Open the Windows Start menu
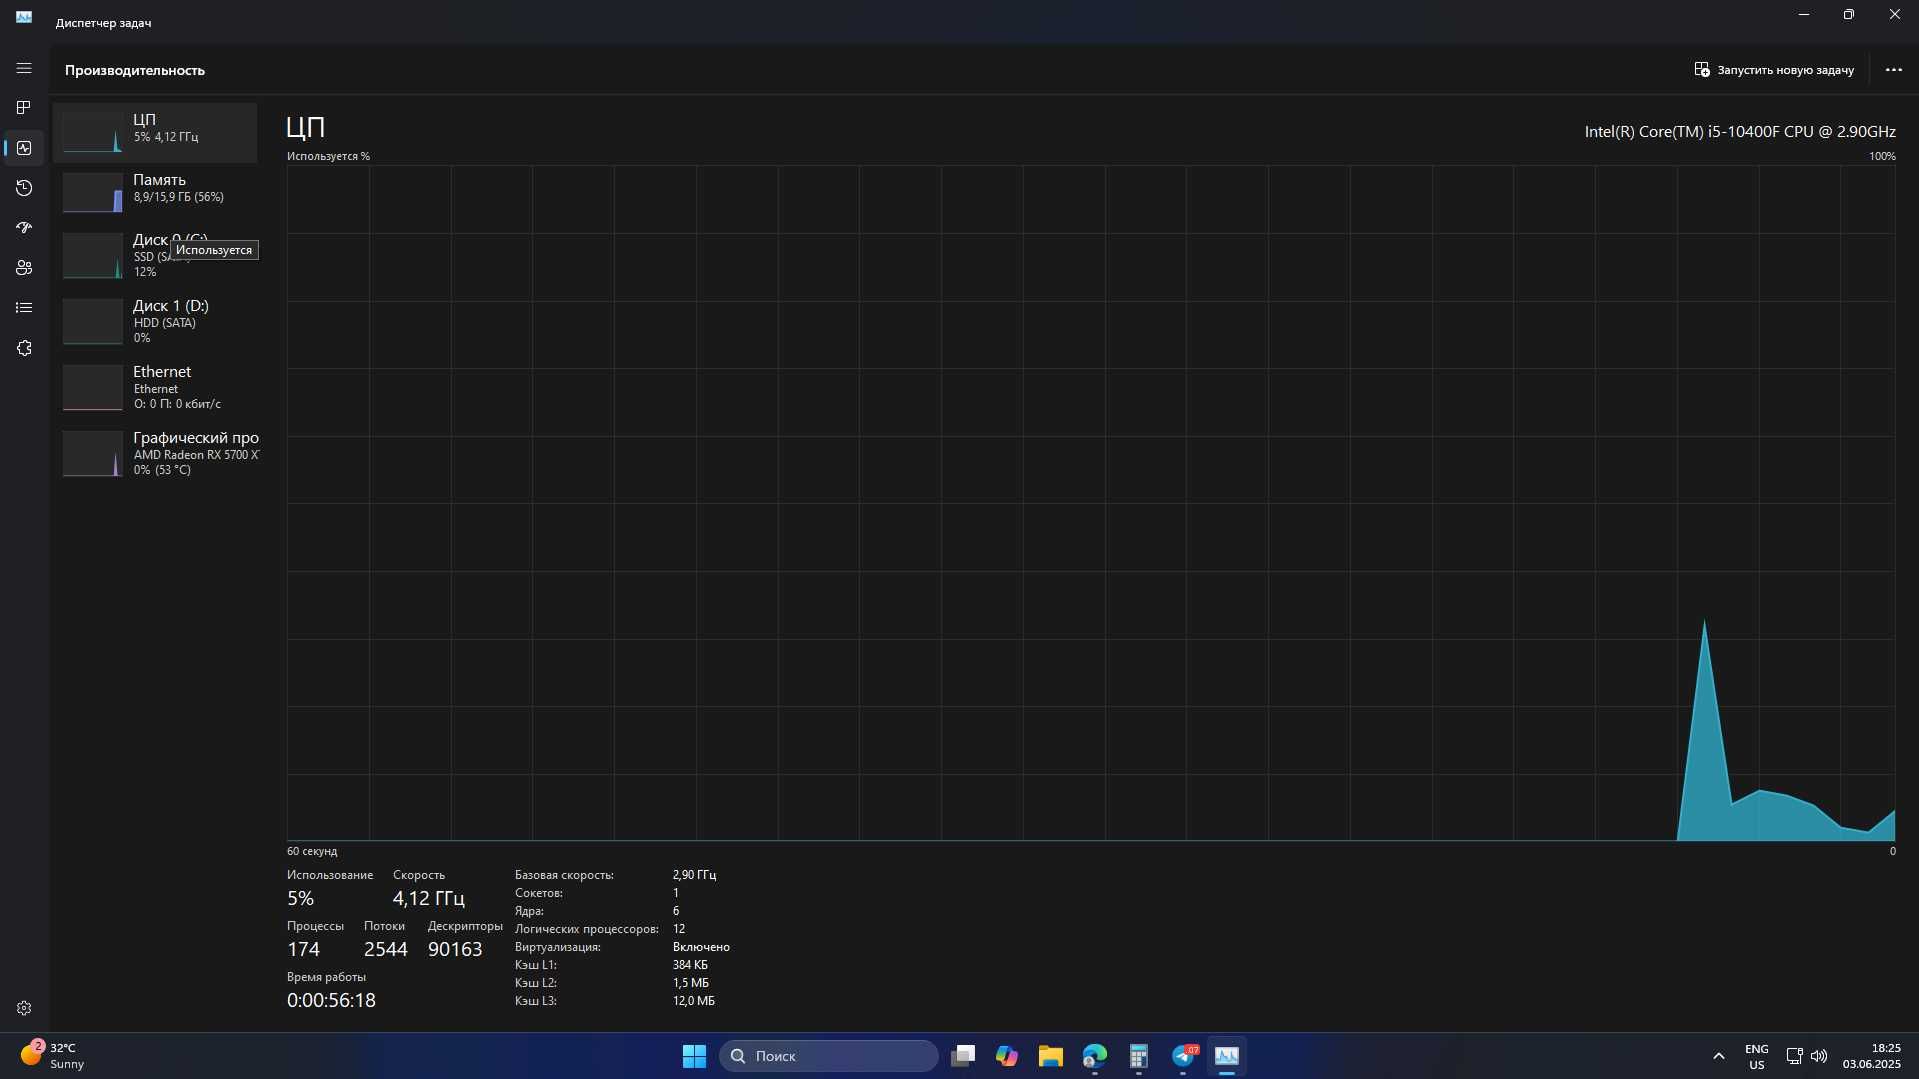Image resolution: width=1919 pixels, height=1079 pixels. tap(694, 1056)
